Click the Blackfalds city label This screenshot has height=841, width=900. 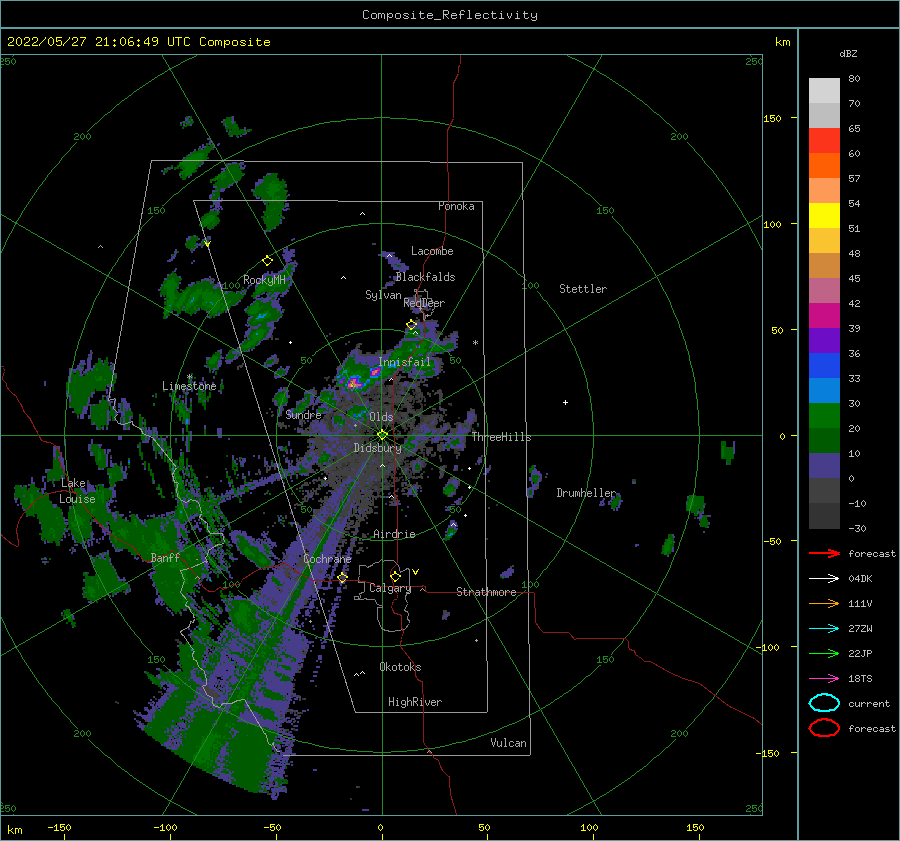pos(425,277)
